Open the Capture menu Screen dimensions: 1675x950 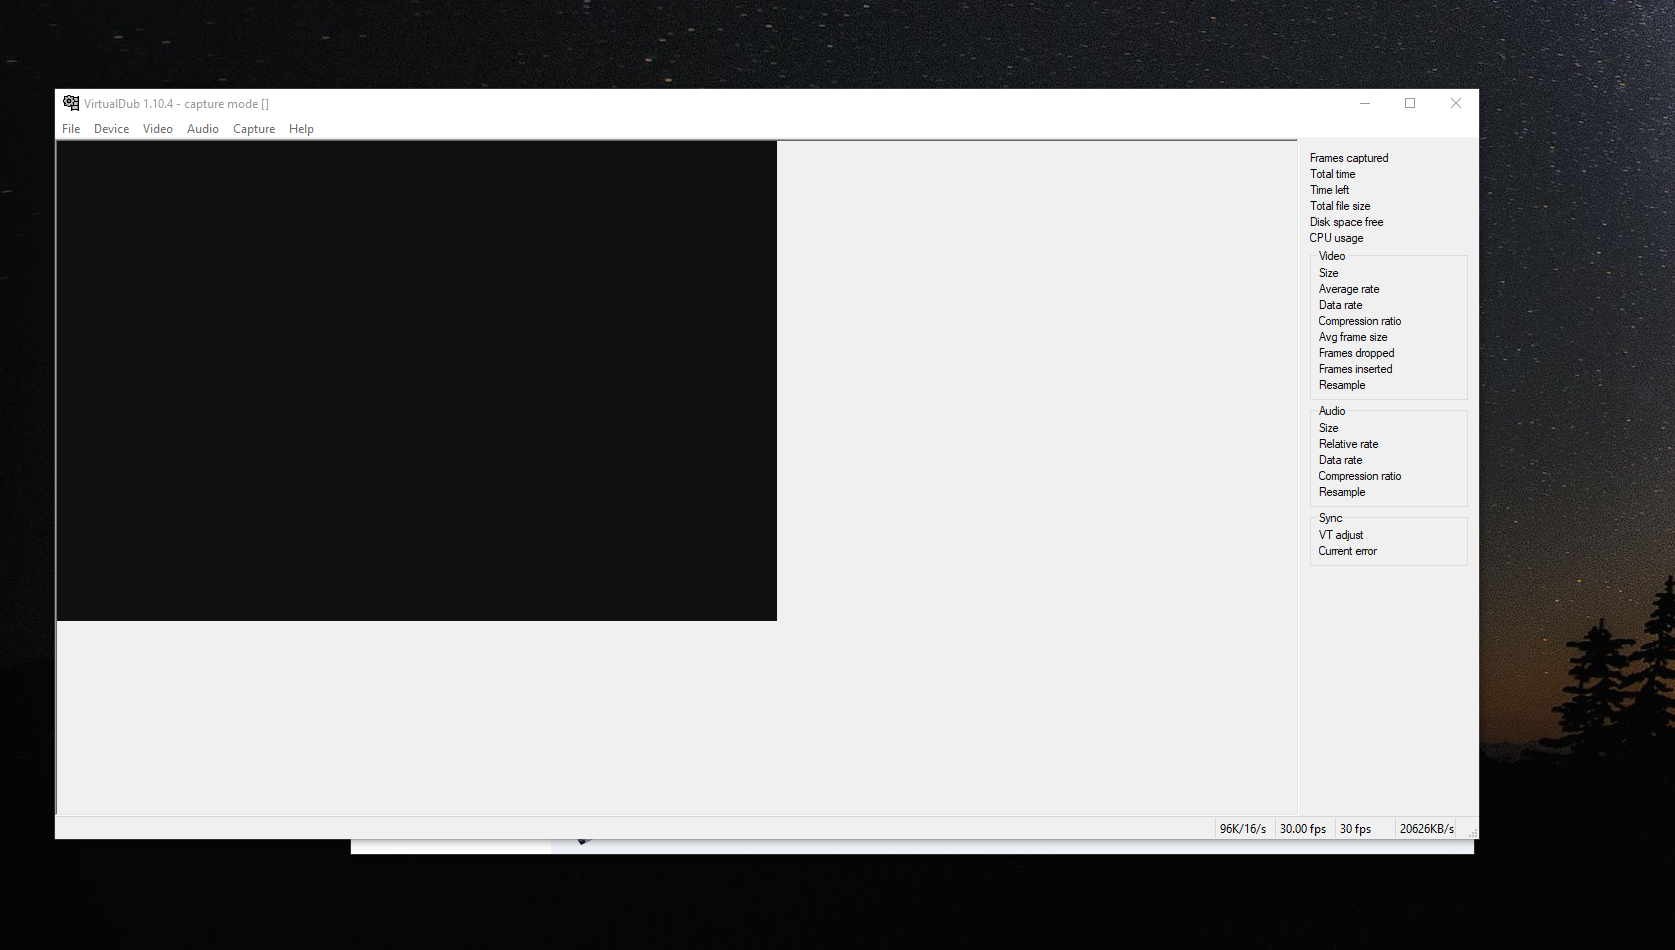point(254,129)
